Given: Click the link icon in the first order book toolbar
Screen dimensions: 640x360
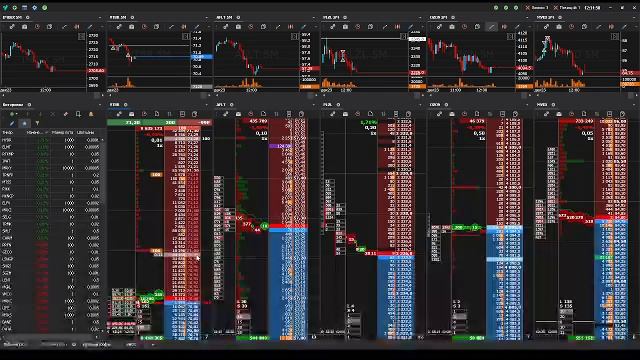Looking at the screenshot, I should [119, 114].
